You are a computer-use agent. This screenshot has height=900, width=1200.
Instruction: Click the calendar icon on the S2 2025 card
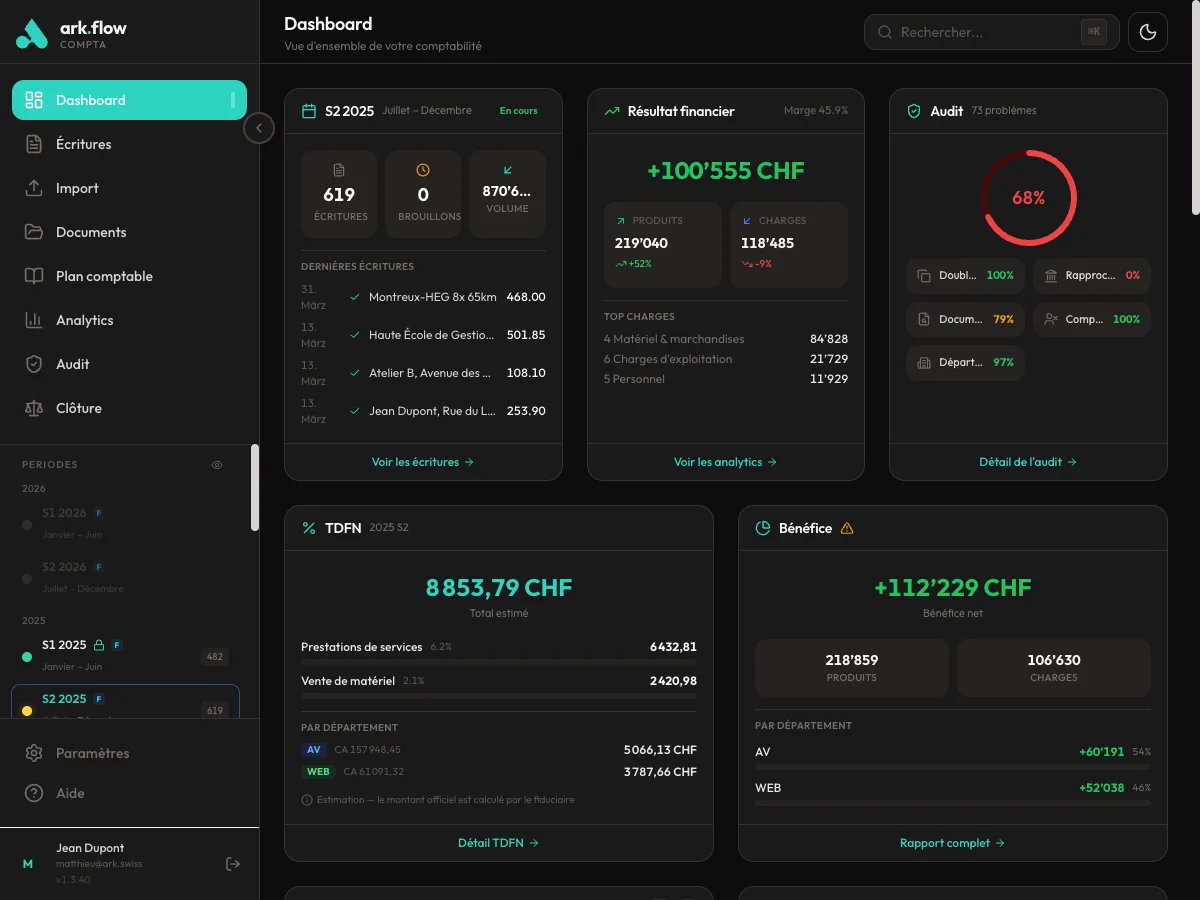(307, 110)
